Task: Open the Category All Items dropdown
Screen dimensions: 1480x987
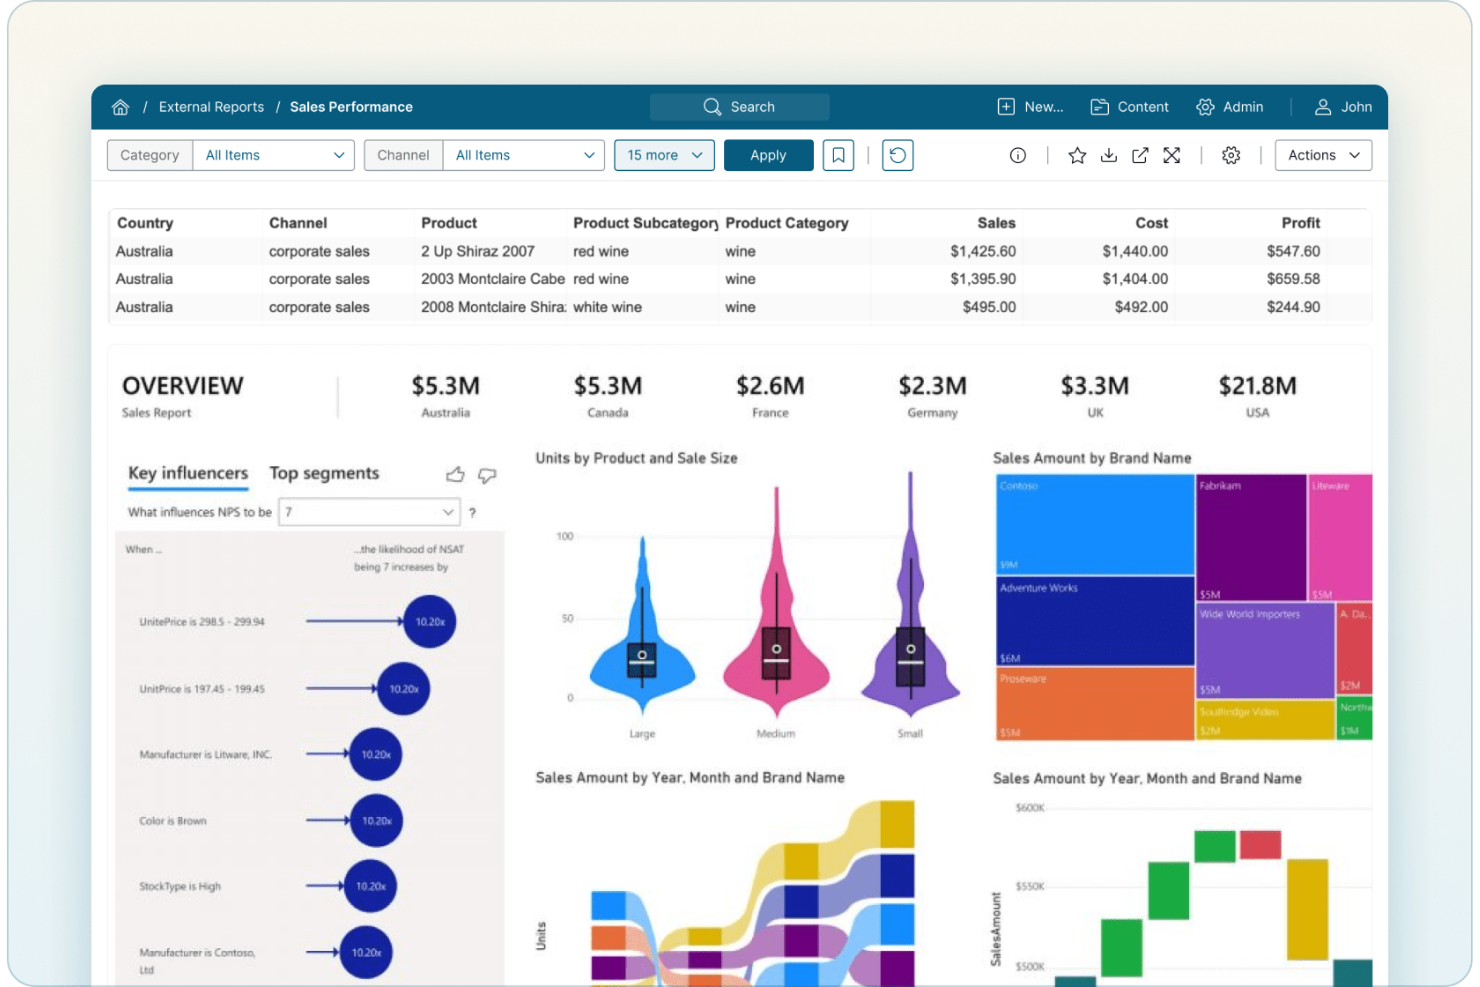Action: coord(273,155)
